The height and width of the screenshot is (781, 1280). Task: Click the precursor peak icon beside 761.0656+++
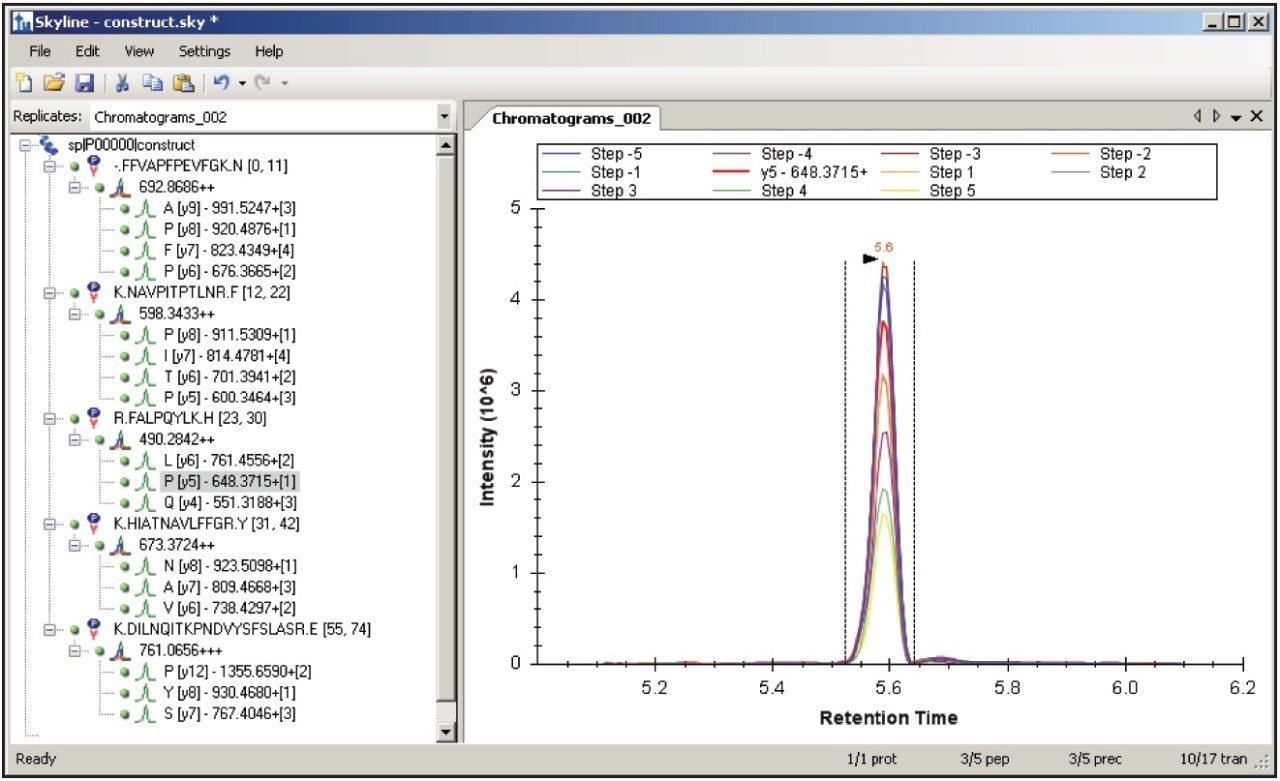click(120, 649)
